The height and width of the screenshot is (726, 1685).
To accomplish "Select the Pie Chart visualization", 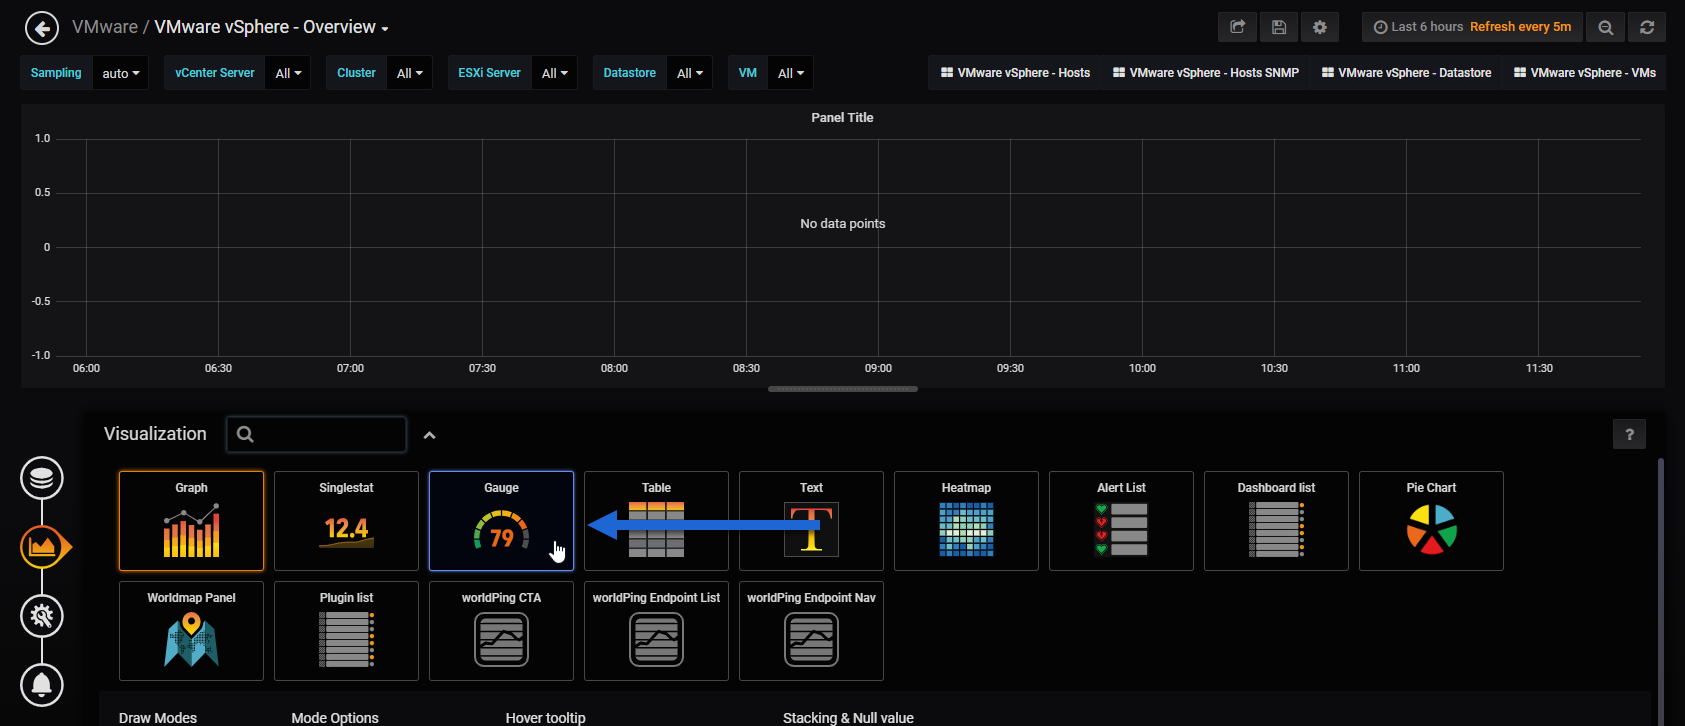I will tap(1431, 521).
